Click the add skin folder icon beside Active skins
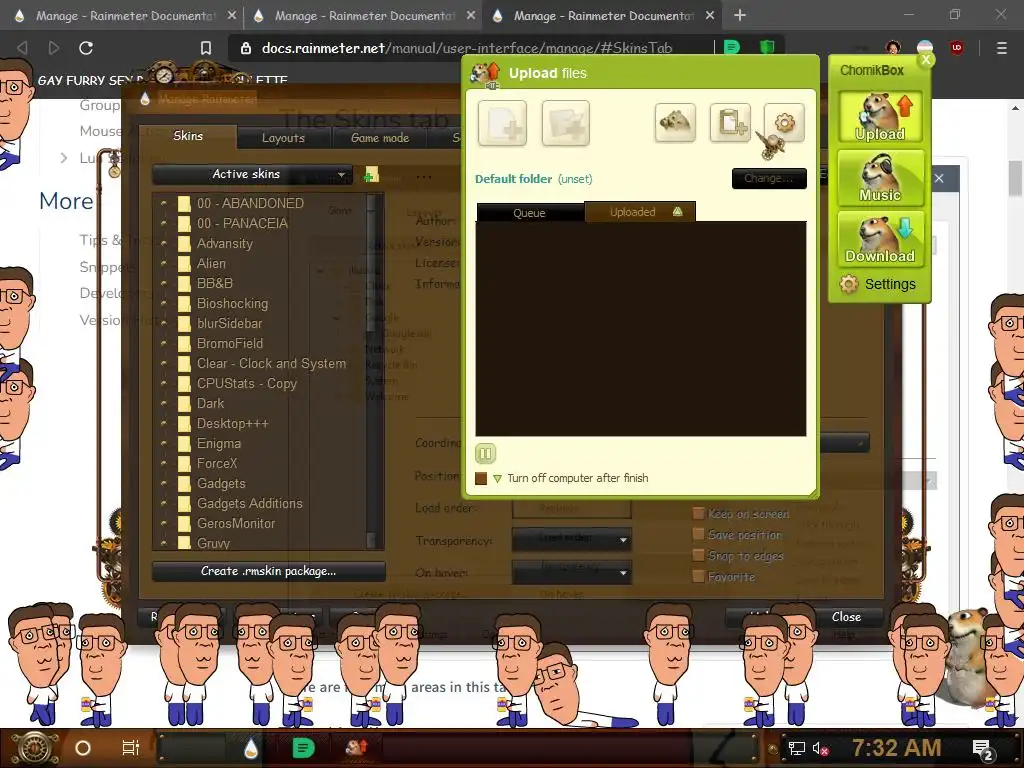The width and height of the screenshot is (1024, 768). click(x=372, y=174)
